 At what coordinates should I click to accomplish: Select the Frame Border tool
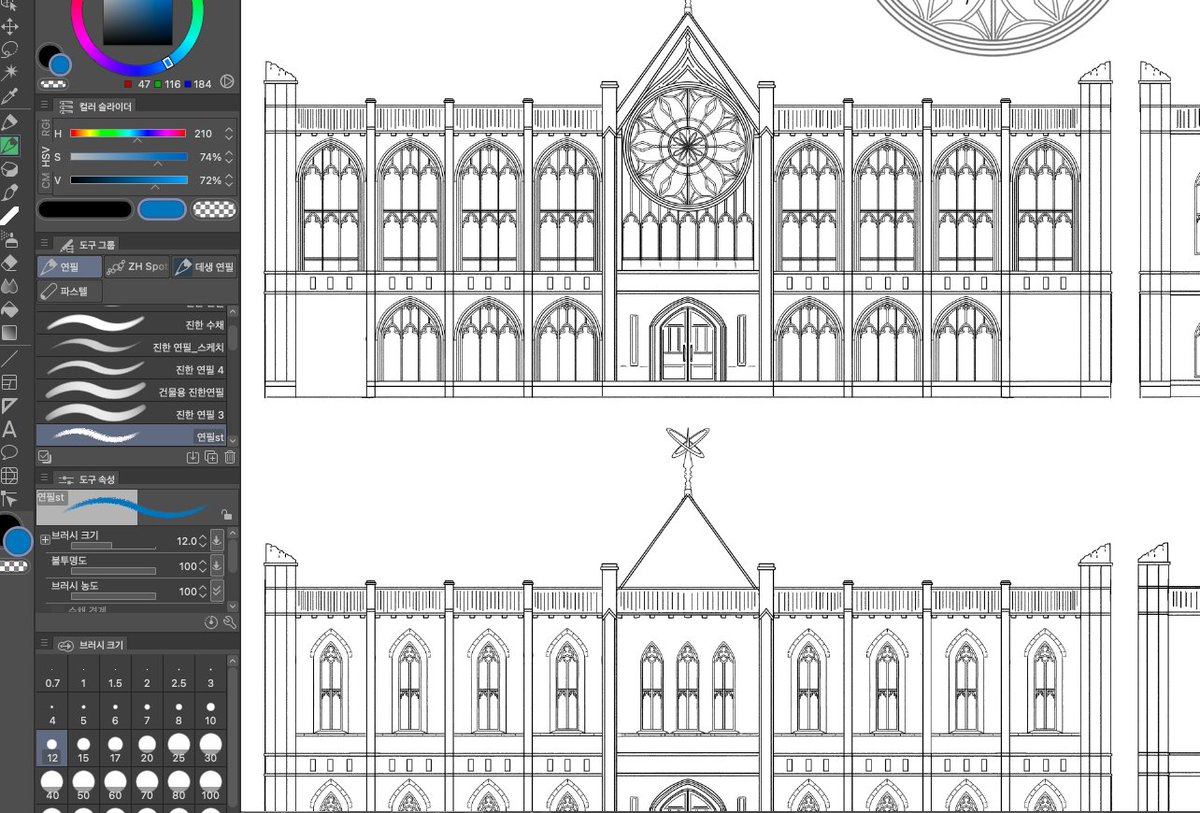click(x=10, y=381)
